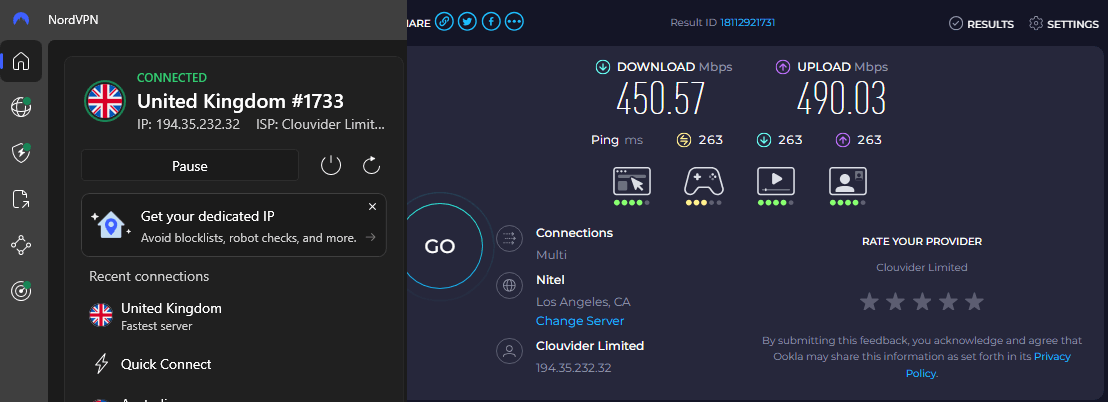The width and height of the screenshot is (1108, 402).
Task: Click the download arrow icon beside DOWNLOAD
Action: (x=603, y=67)
